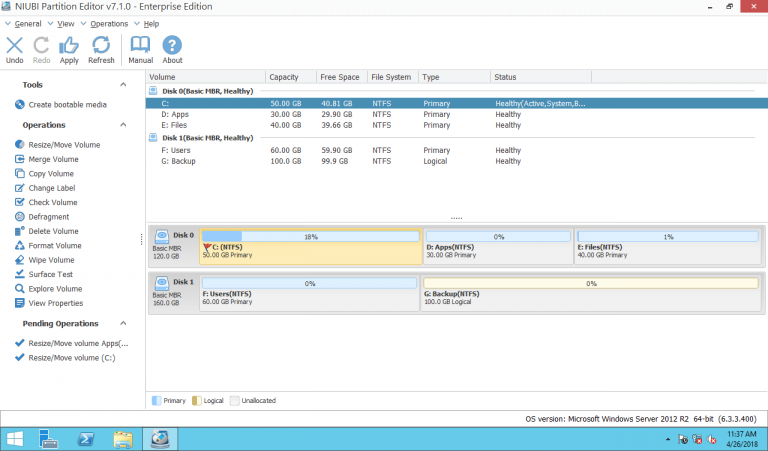
Task: Click Disk 1 header icon in volume list
Action: click(x=153, y=138)
